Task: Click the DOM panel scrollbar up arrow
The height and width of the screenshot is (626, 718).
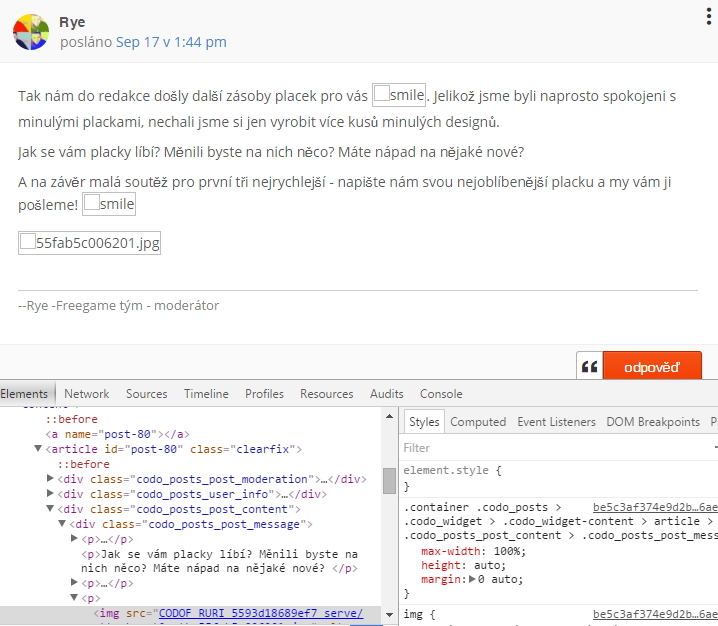Action: (x=390, y=416)
